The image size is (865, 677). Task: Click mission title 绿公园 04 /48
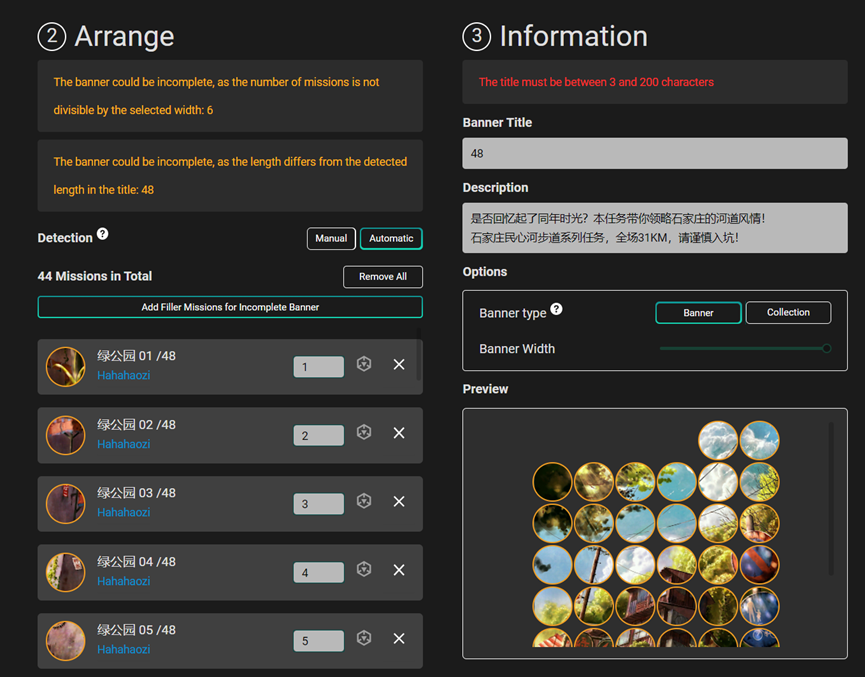(x=136, y=562)
